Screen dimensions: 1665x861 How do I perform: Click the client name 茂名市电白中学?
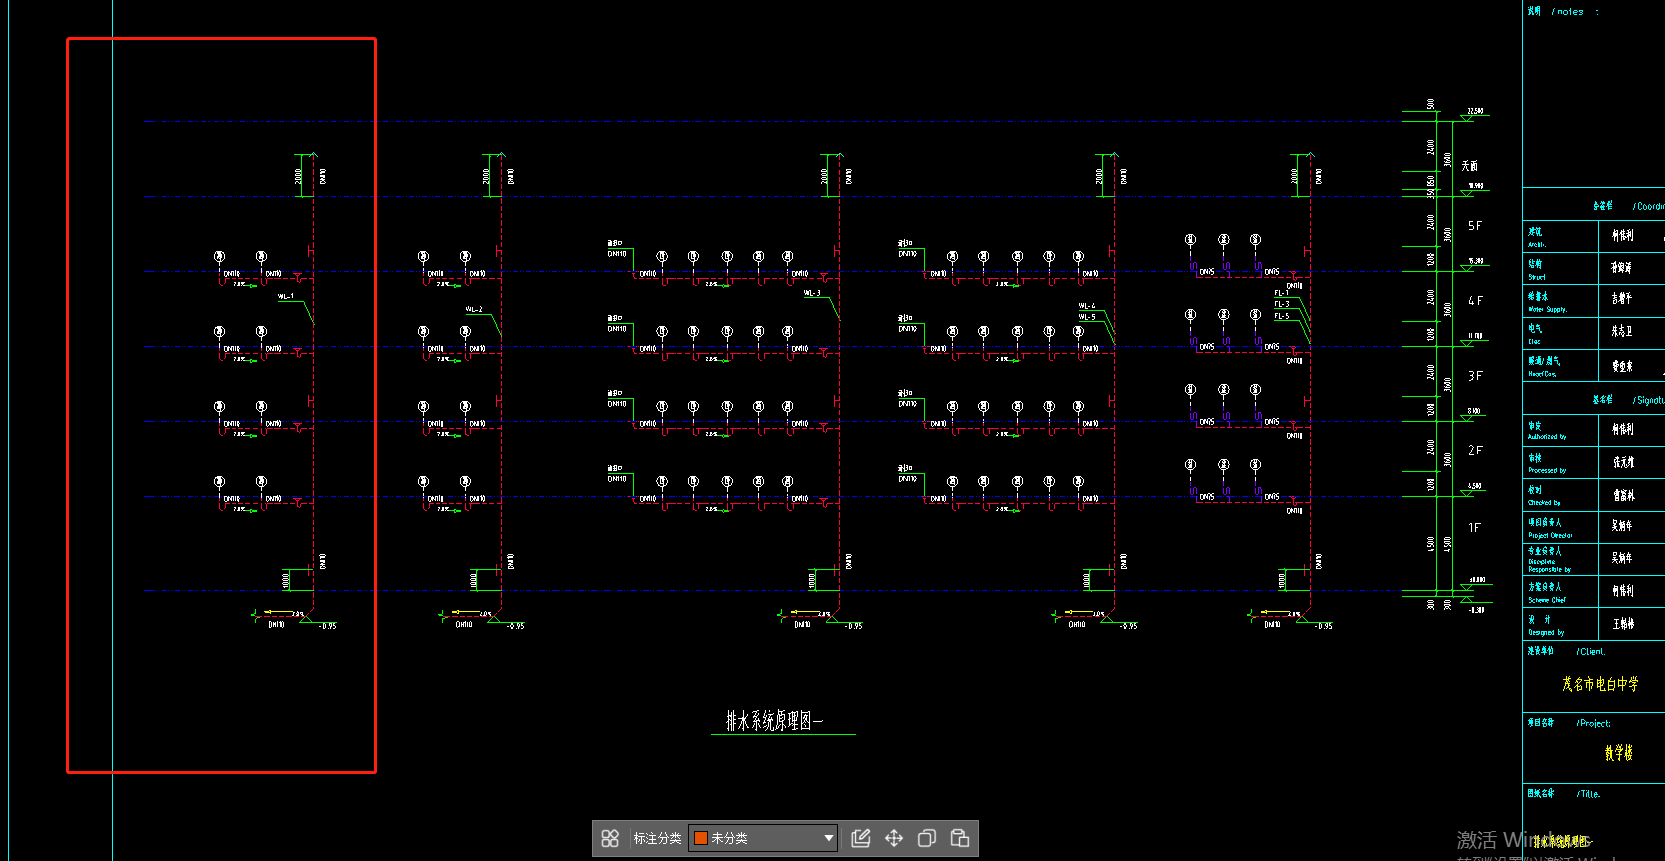tap(1600, 684)
